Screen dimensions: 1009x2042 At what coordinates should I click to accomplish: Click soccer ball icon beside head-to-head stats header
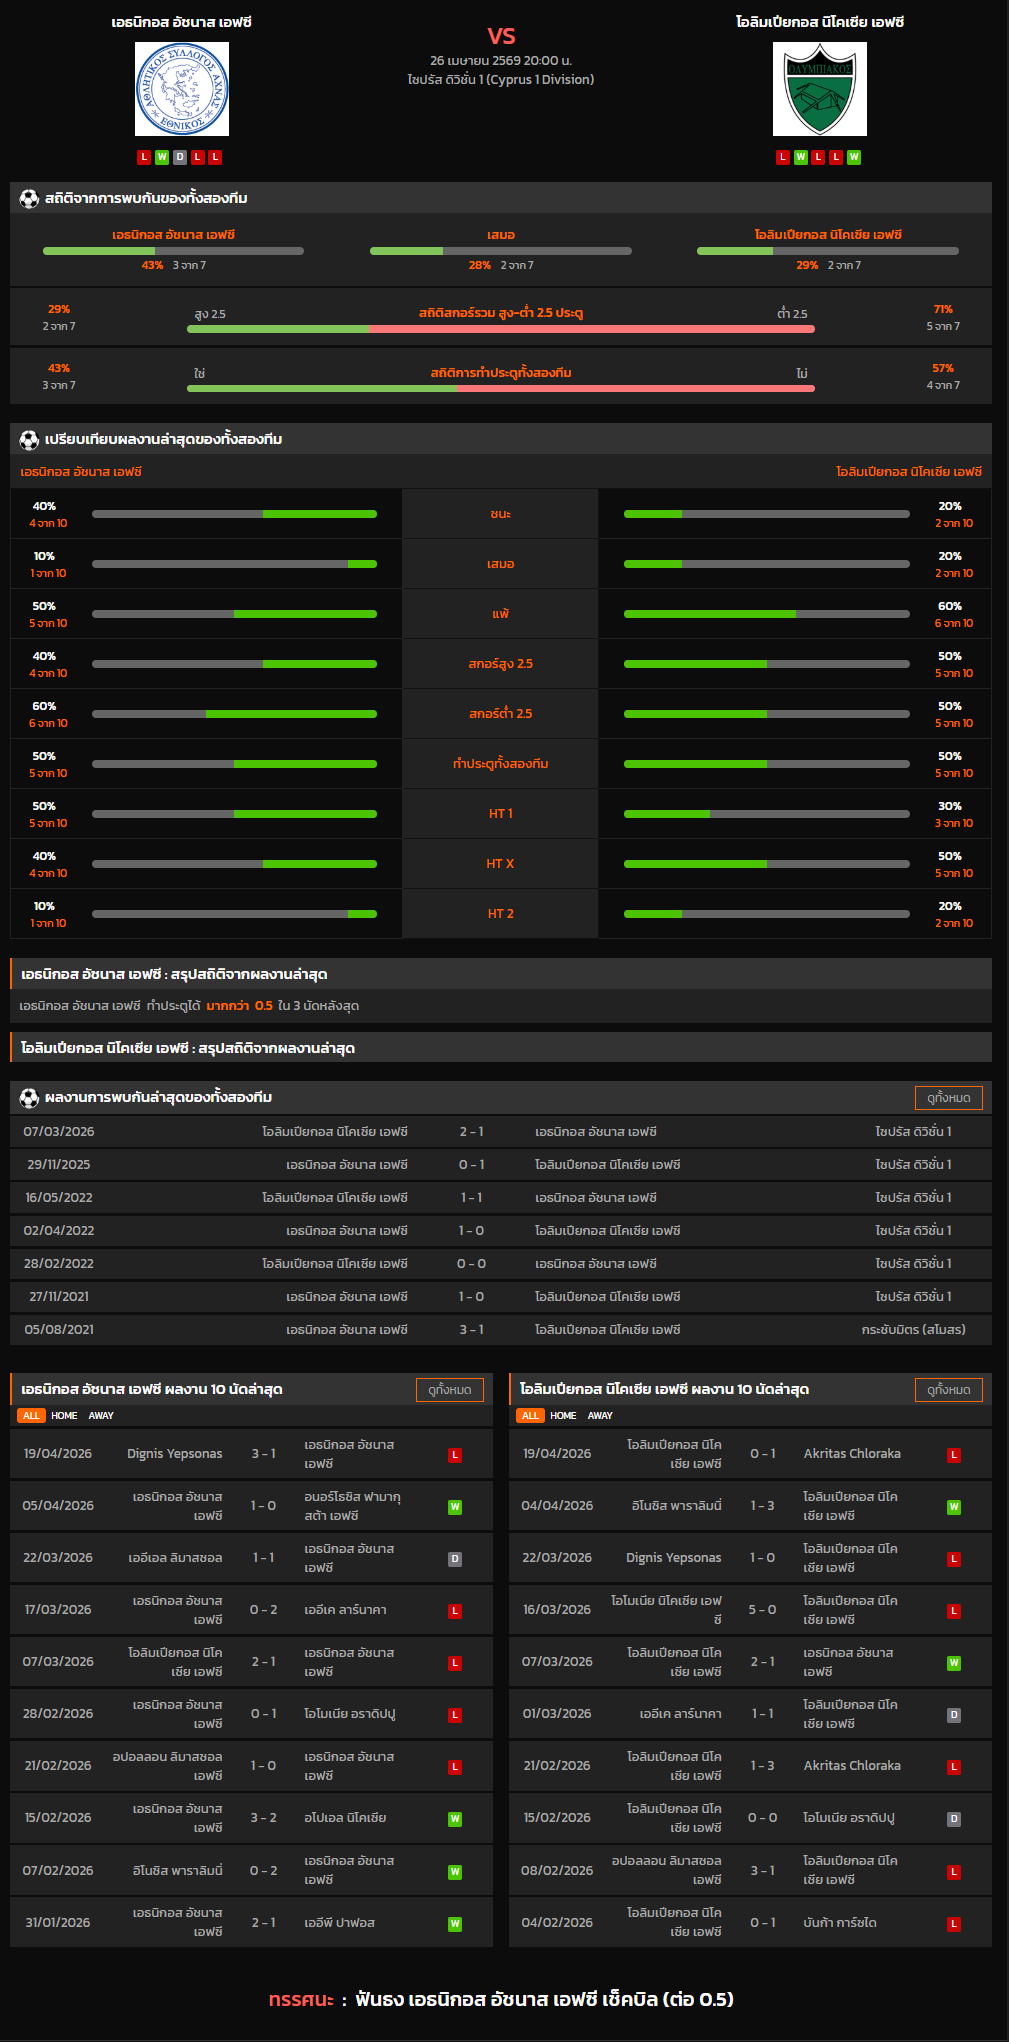(29, 198)
